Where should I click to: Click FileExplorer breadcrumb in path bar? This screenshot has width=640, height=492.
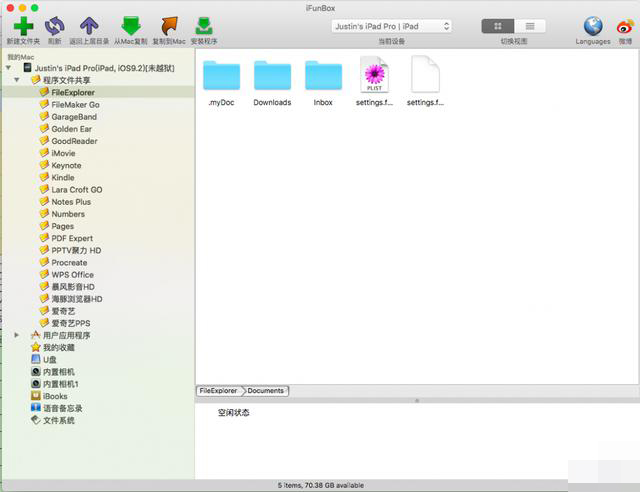coord(218,390)
